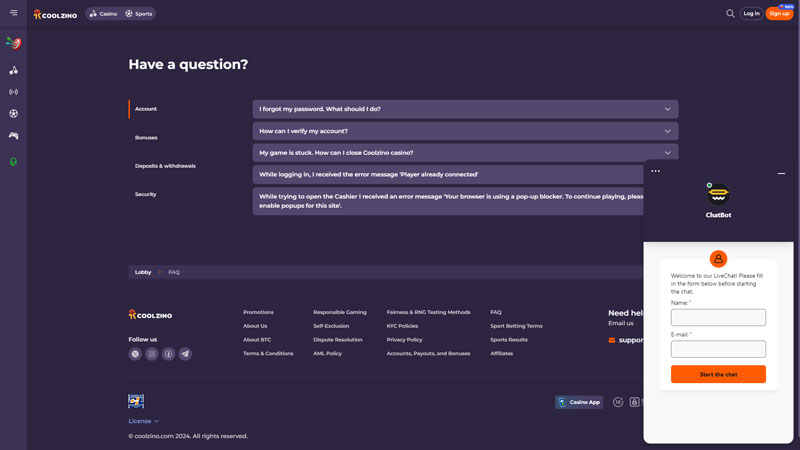Open the Responsible Gaming footer link

click(340, 312)
